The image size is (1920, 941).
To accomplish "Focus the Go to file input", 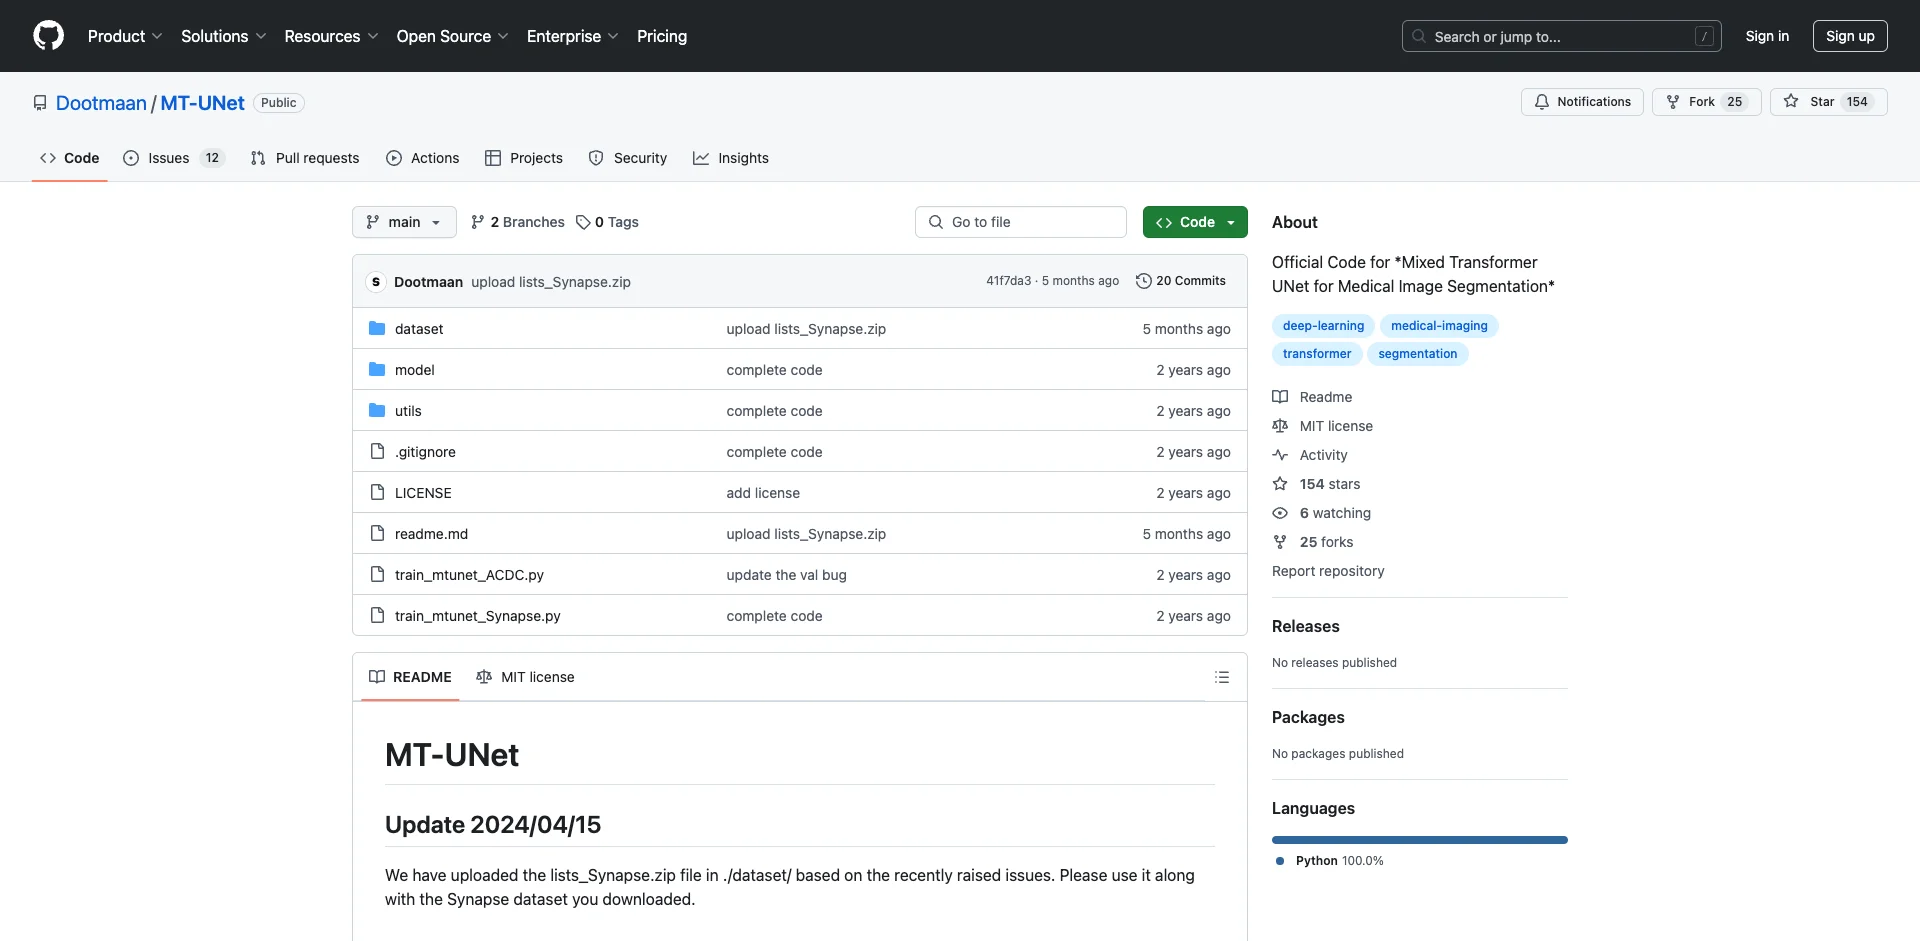I will 1021,222.
